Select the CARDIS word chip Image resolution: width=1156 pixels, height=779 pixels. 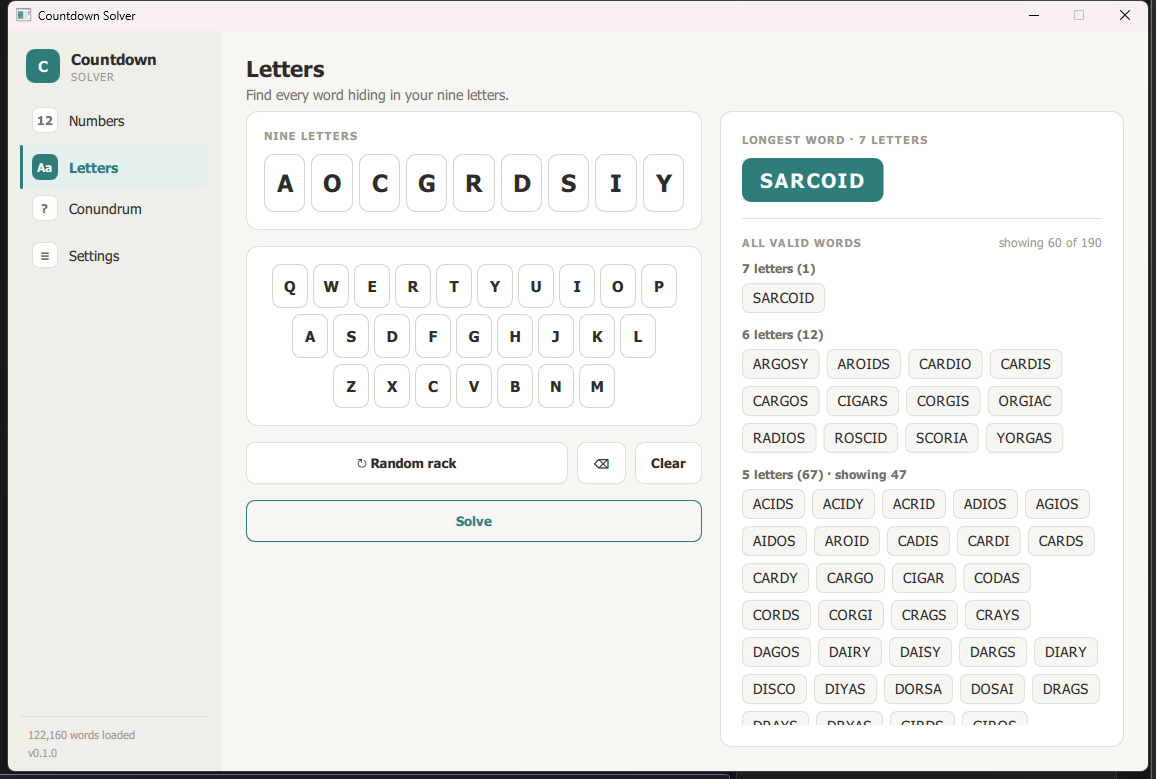(x=1026, y=364)
